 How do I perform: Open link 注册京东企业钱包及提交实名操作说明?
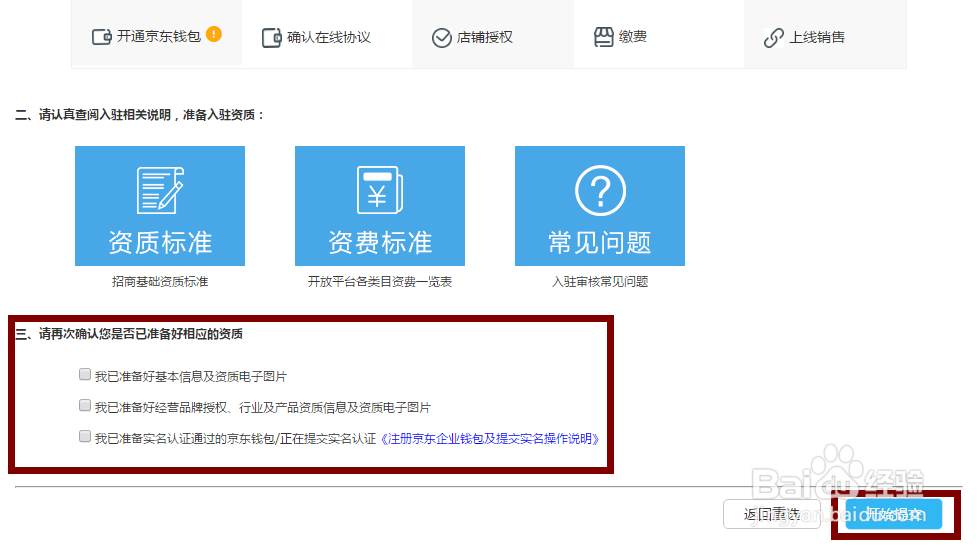click(x=490, y=439)
